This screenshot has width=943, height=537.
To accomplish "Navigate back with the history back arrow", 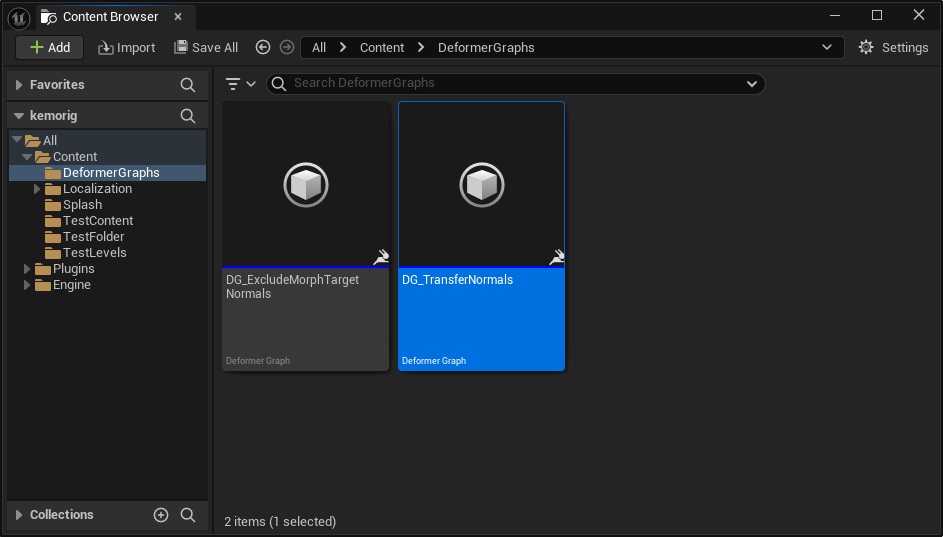I will pyautogui.click(x=263, y=47).
